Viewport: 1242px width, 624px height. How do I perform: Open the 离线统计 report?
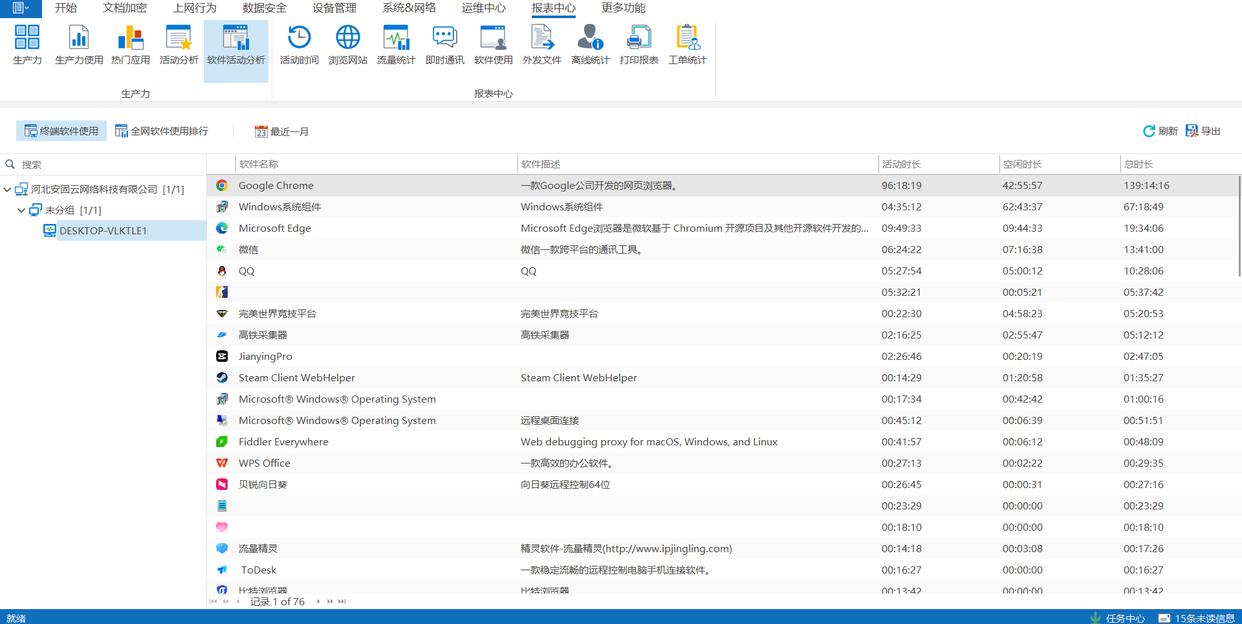590,45
